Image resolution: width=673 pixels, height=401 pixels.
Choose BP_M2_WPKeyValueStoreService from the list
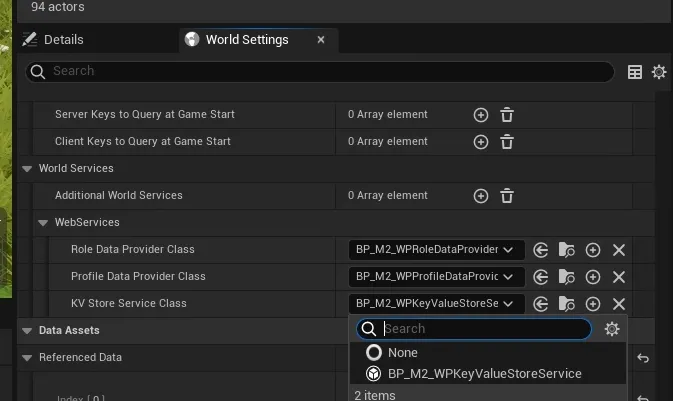[x=484, y=374]
